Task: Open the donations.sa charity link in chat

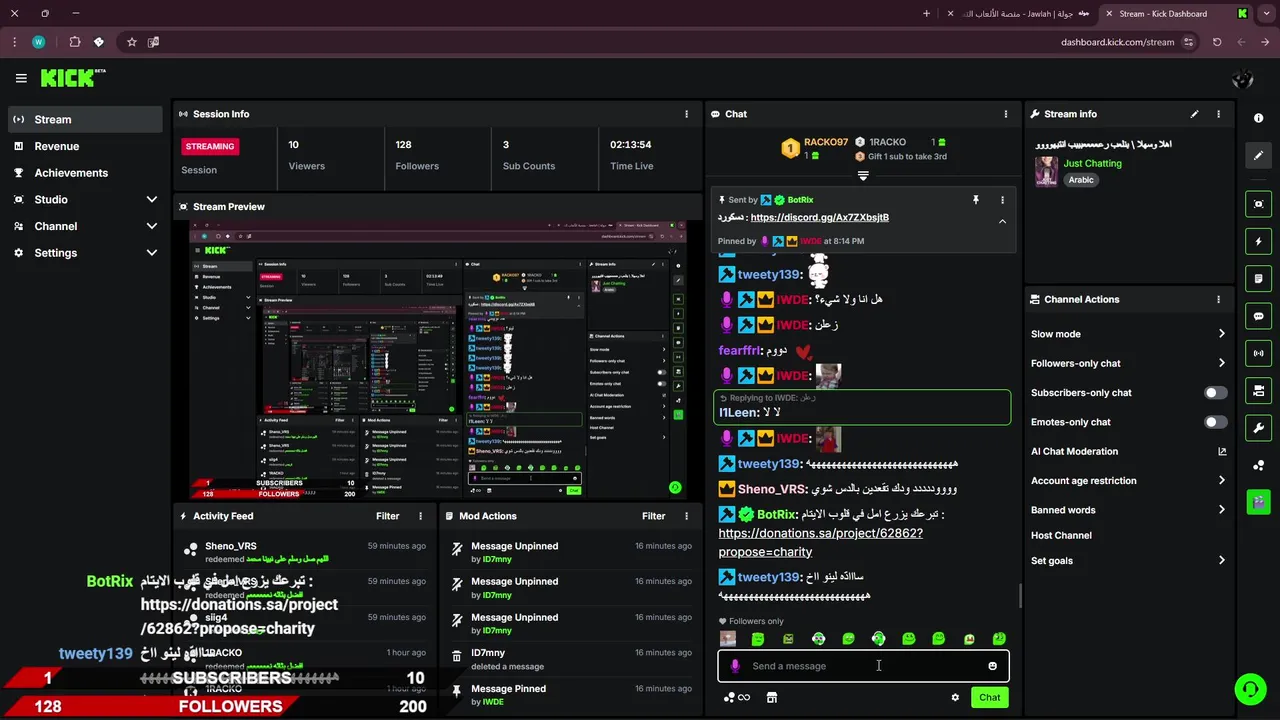Action: point(820,542)
